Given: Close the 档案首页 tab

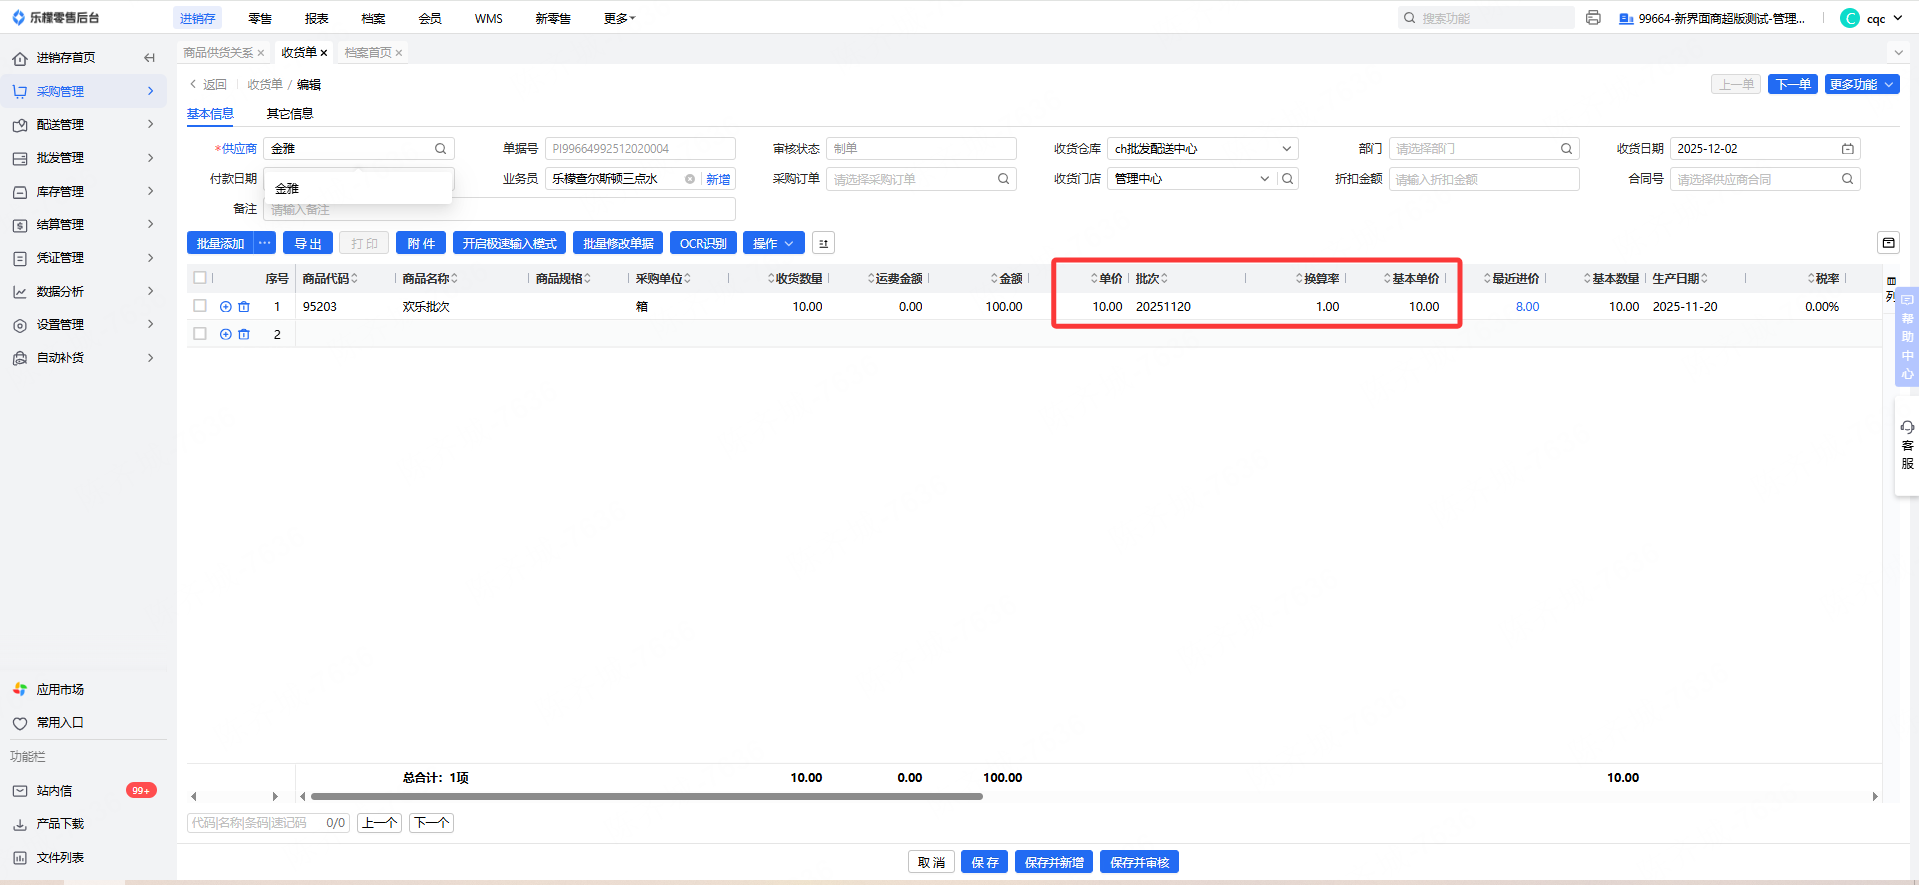Looking at the screenshot, I should [x=399, y=53].
